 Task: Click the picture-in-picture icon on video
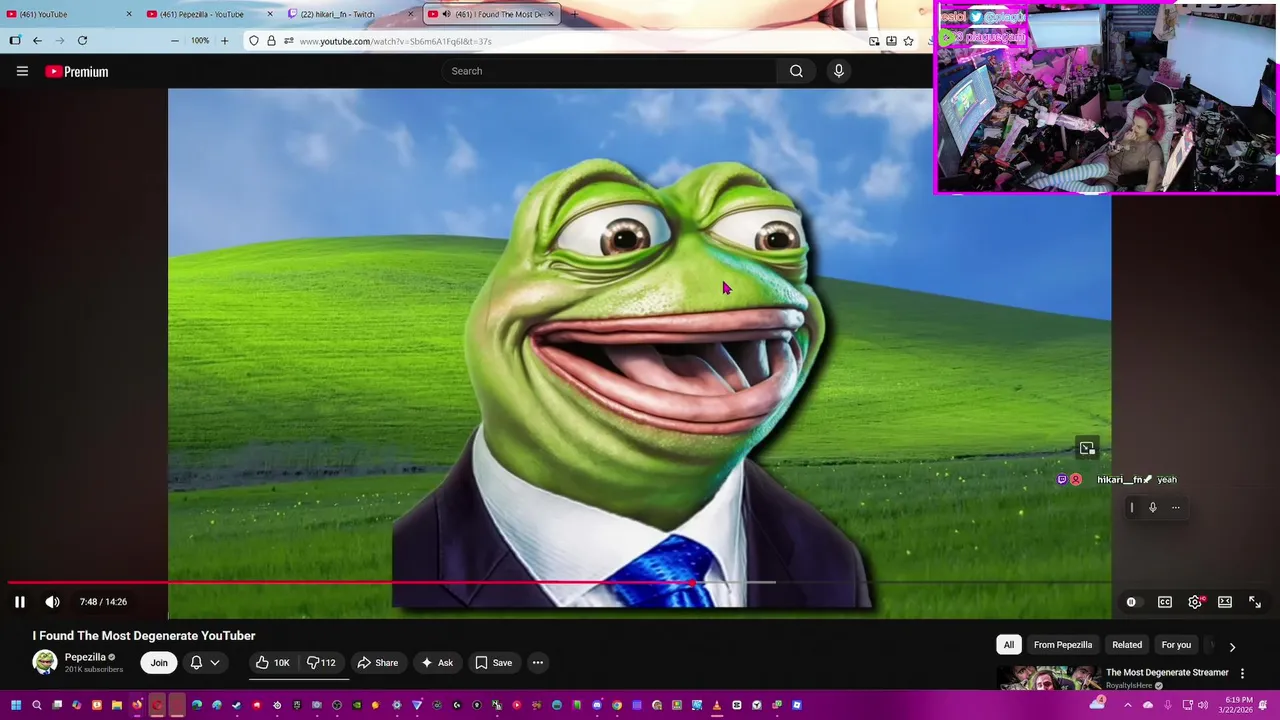tap(1087, 448)
